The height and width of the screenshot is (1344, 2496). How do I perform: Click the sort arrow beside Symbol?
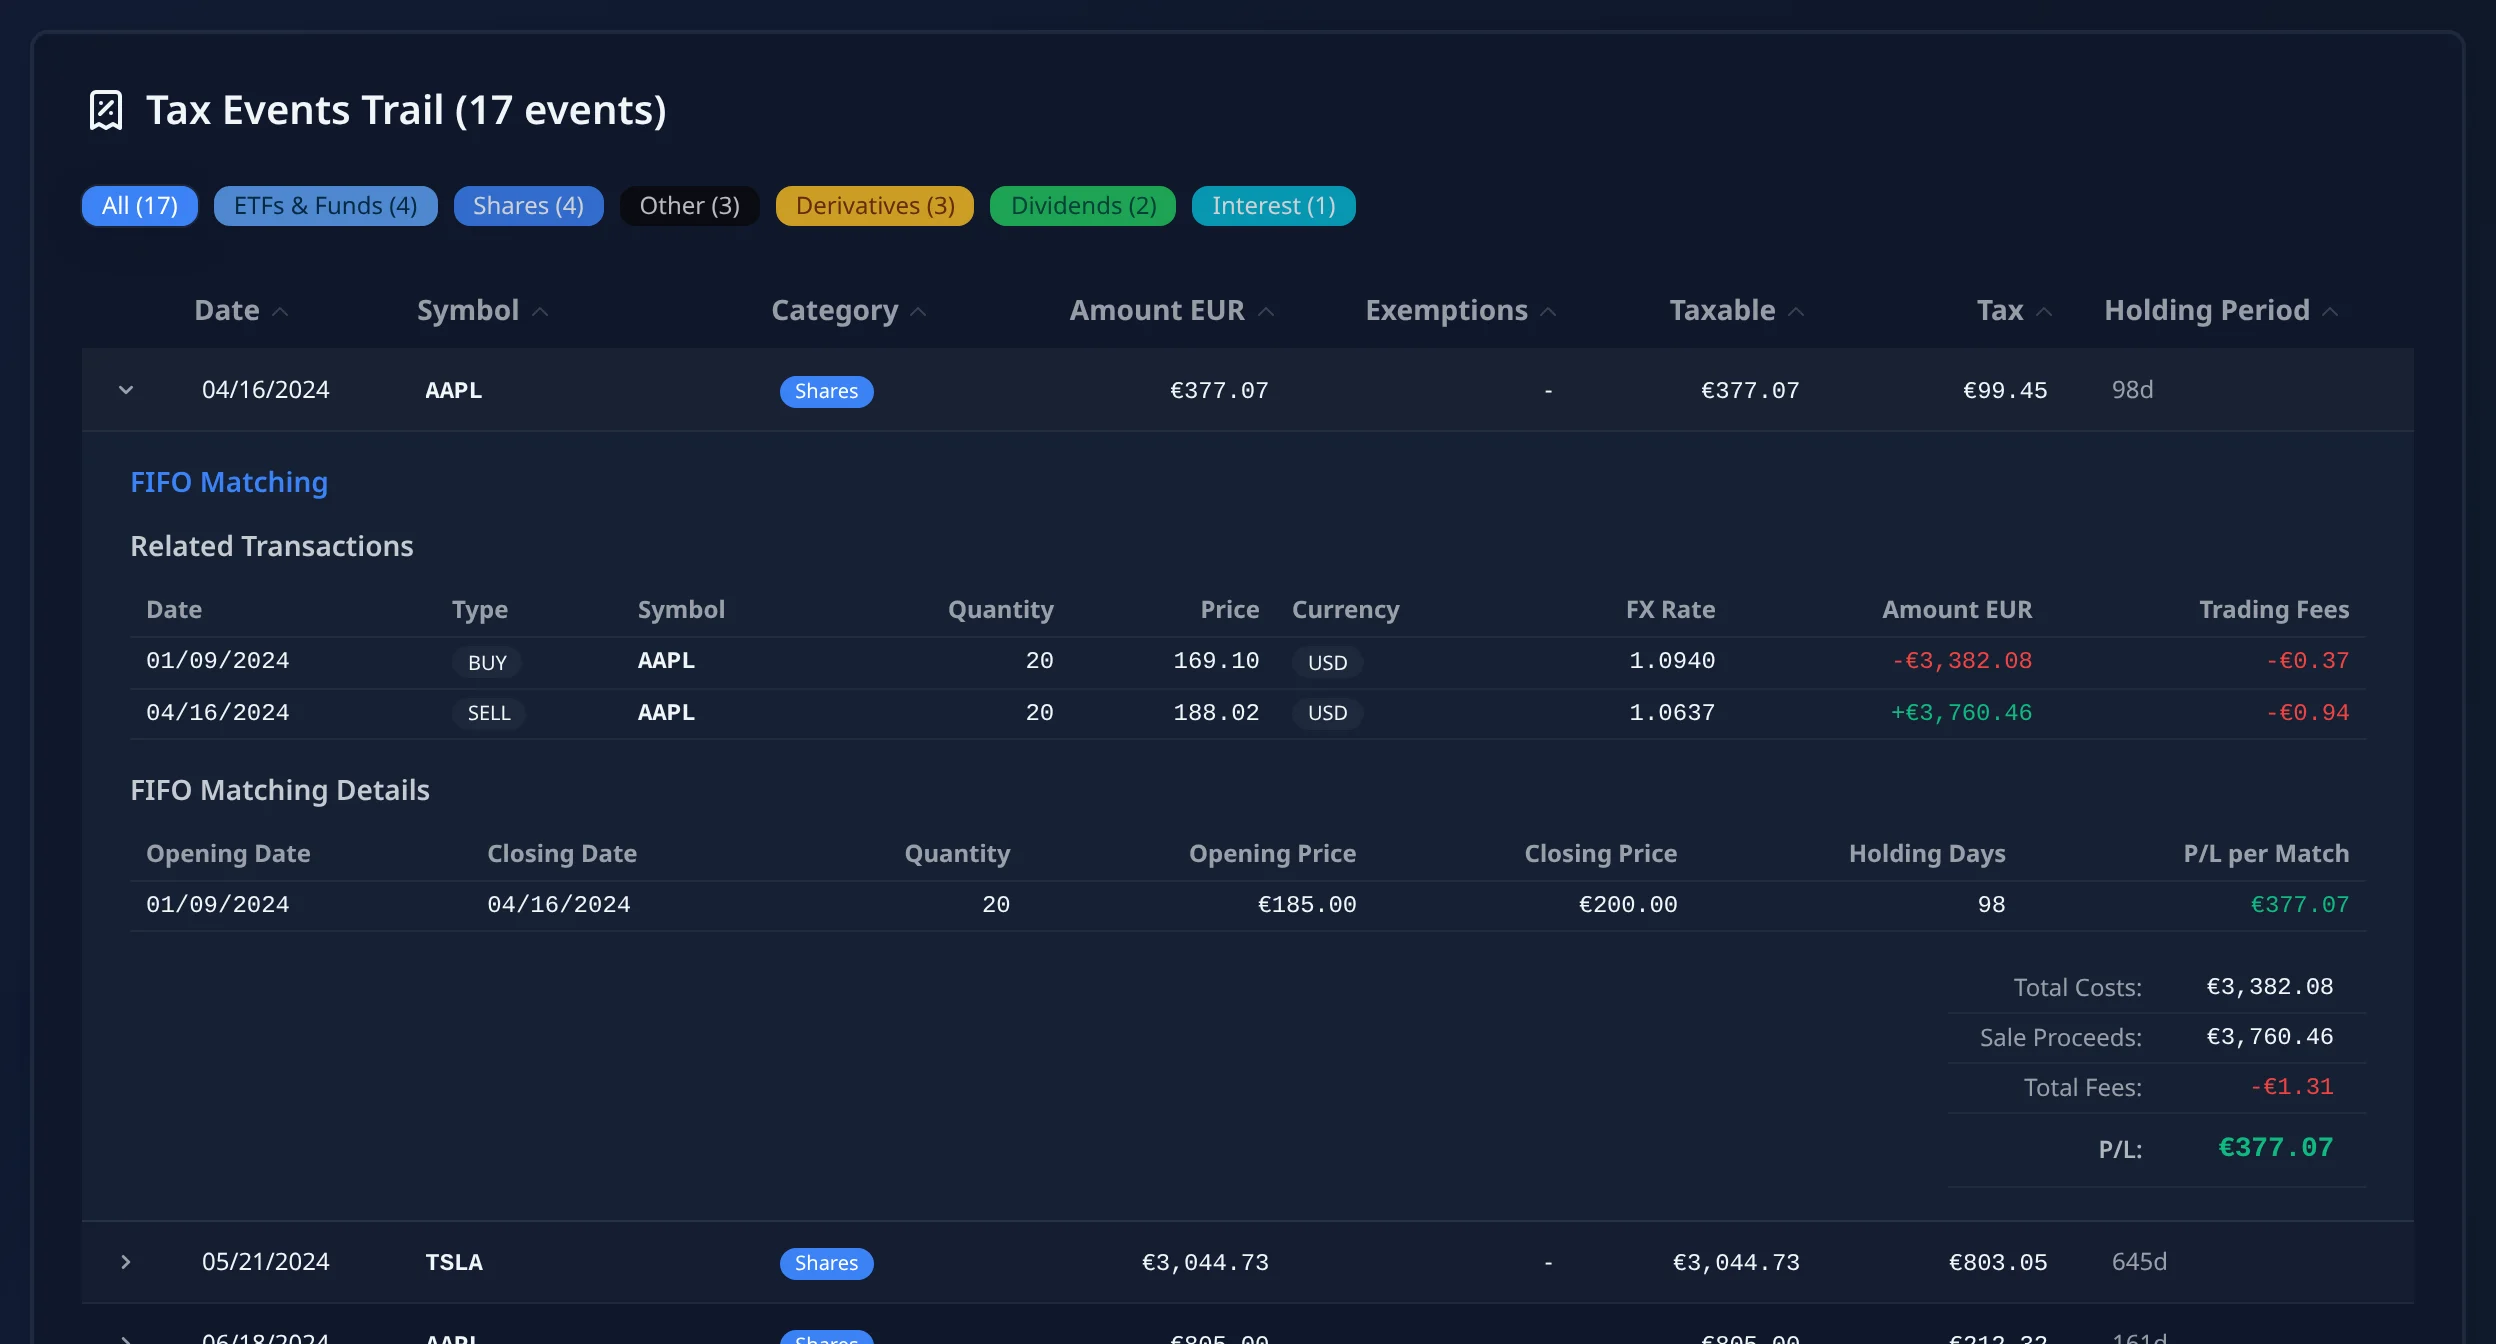(x=540, y=312)
